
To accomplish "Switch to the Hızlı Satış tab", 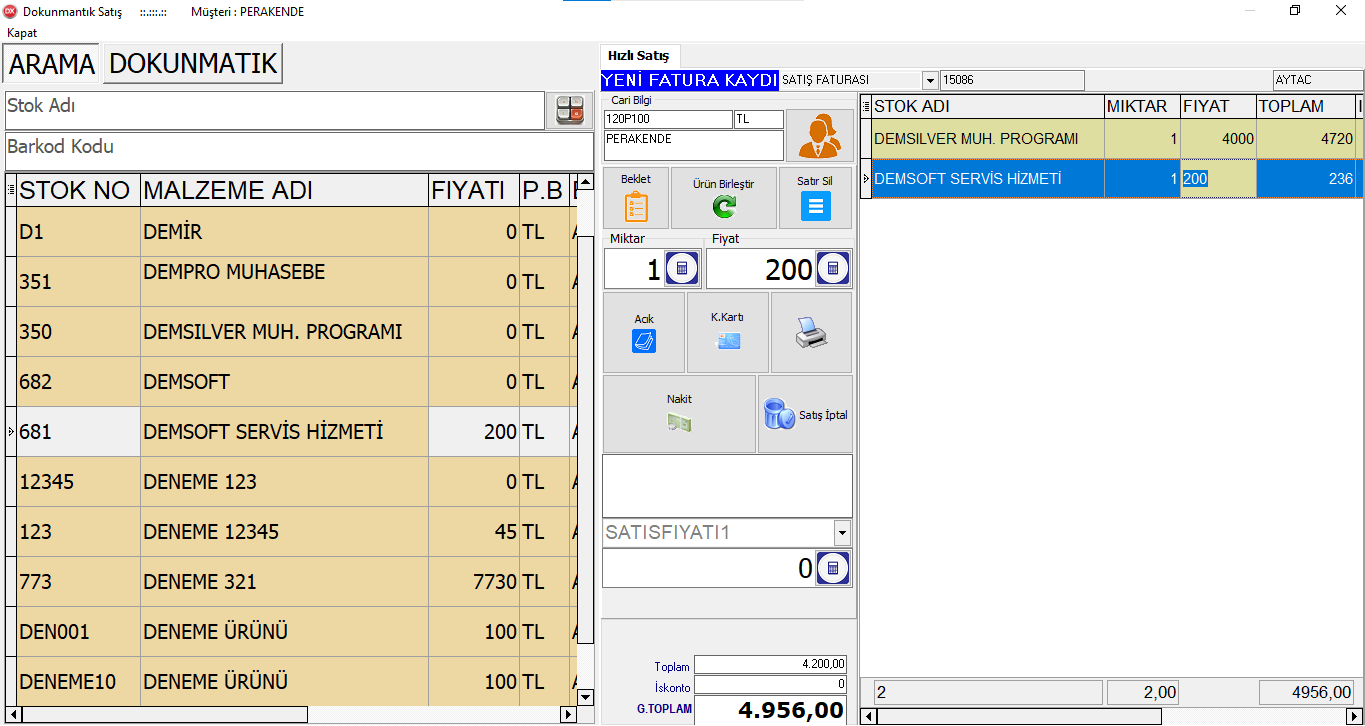I will (x=638, y=56).
